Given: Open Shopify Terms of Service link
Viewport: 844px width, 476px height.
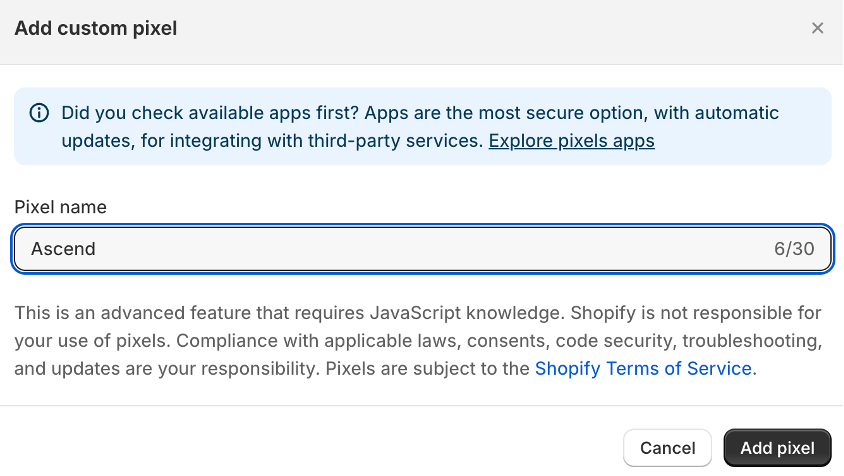Looking at the screenshot, I should pos(643,368).
